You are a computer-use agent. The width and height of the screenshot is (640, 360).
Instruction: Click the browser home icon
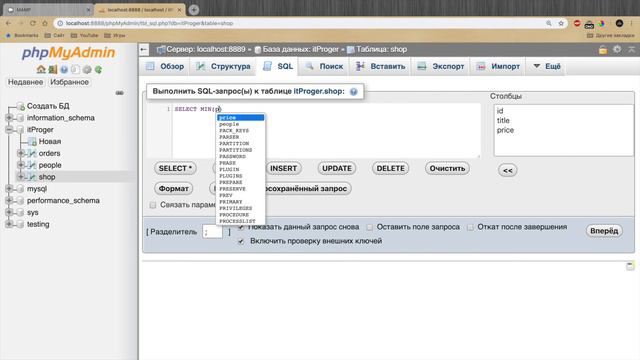click(x=45, y=23)
